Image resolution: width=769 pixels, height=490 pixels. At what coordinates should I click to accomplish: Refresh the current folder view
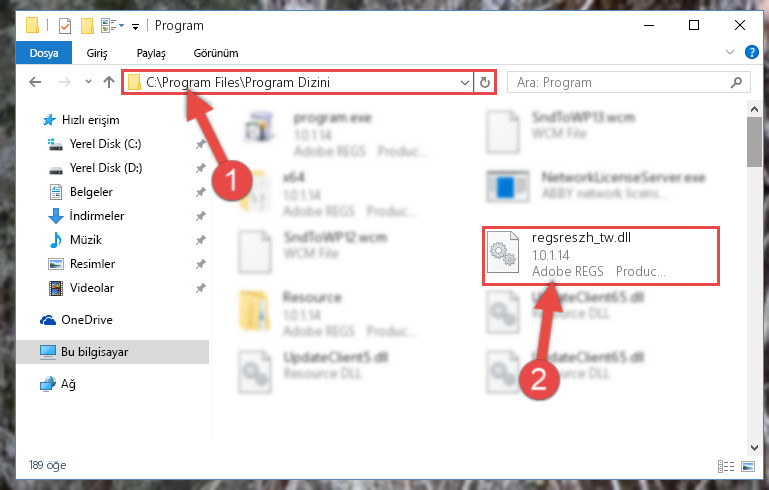(485, 82)
